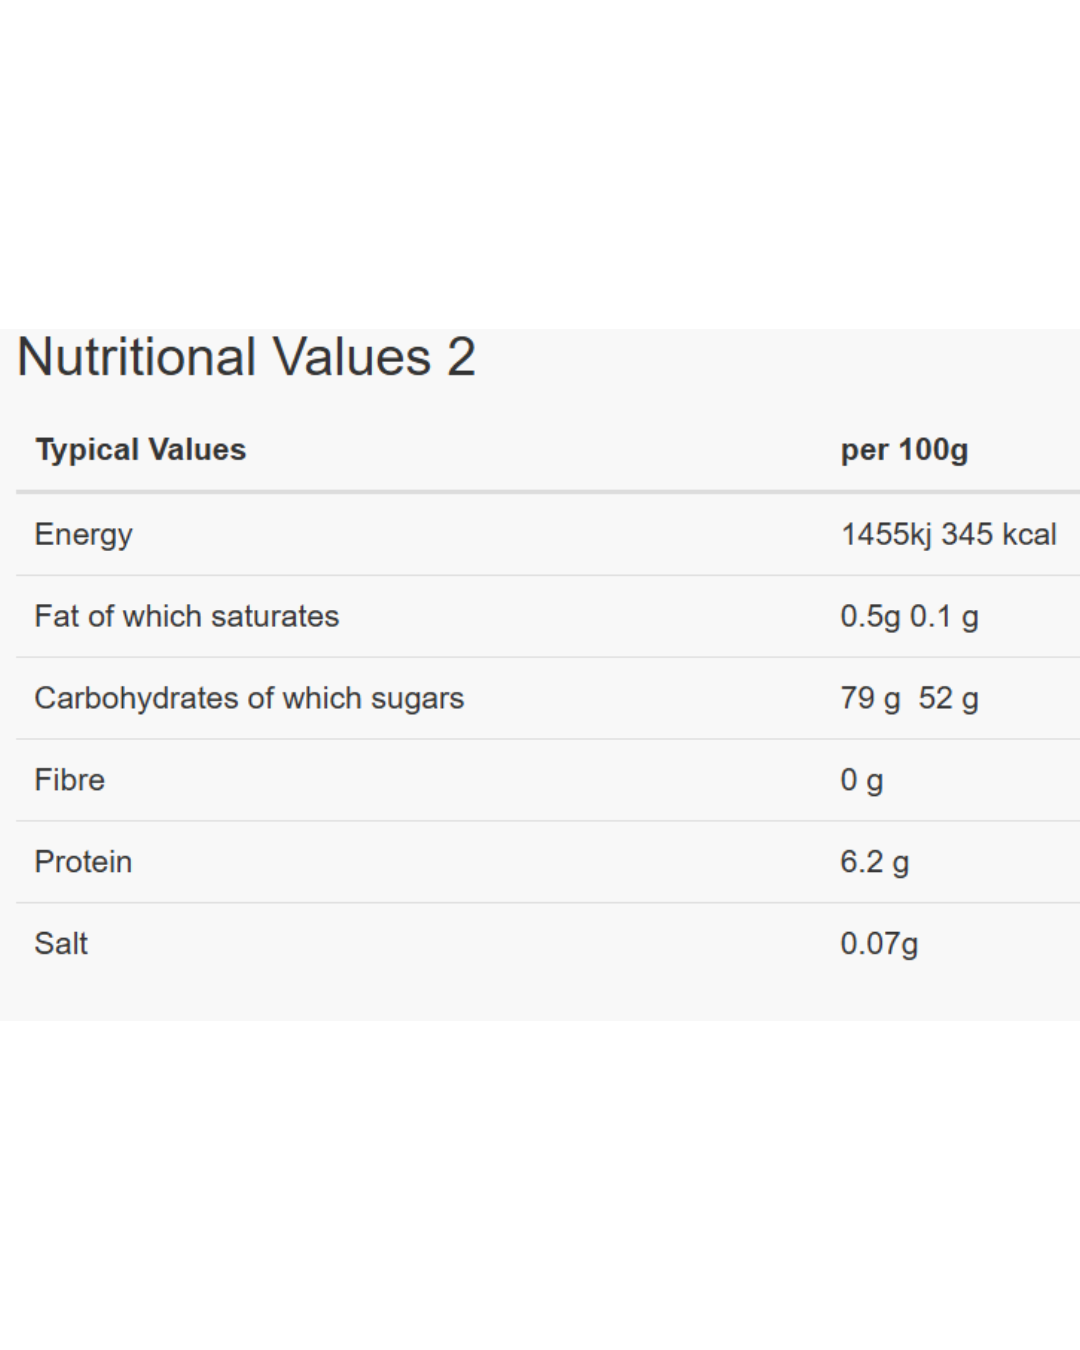Viewport: 1080px width, 1350px height.
Task: Click the Protein row label
Action: coord(83,862)
